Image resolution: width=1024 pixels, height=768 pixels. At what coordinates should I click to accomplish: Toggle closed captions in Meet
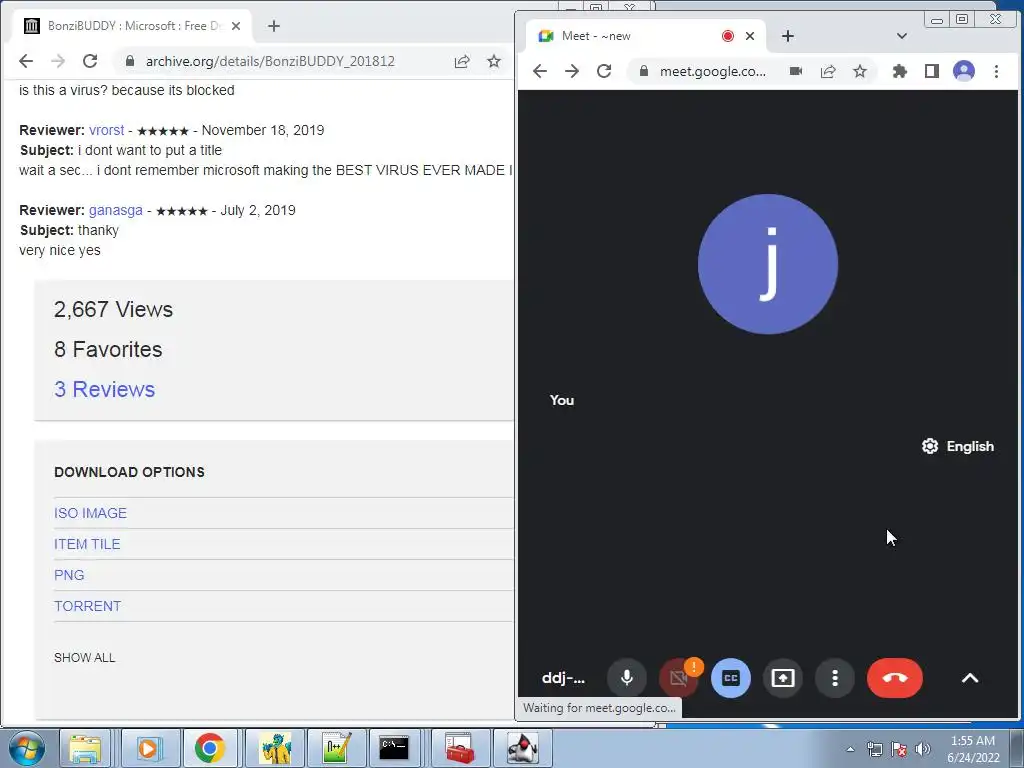click(x=730, y=678)
